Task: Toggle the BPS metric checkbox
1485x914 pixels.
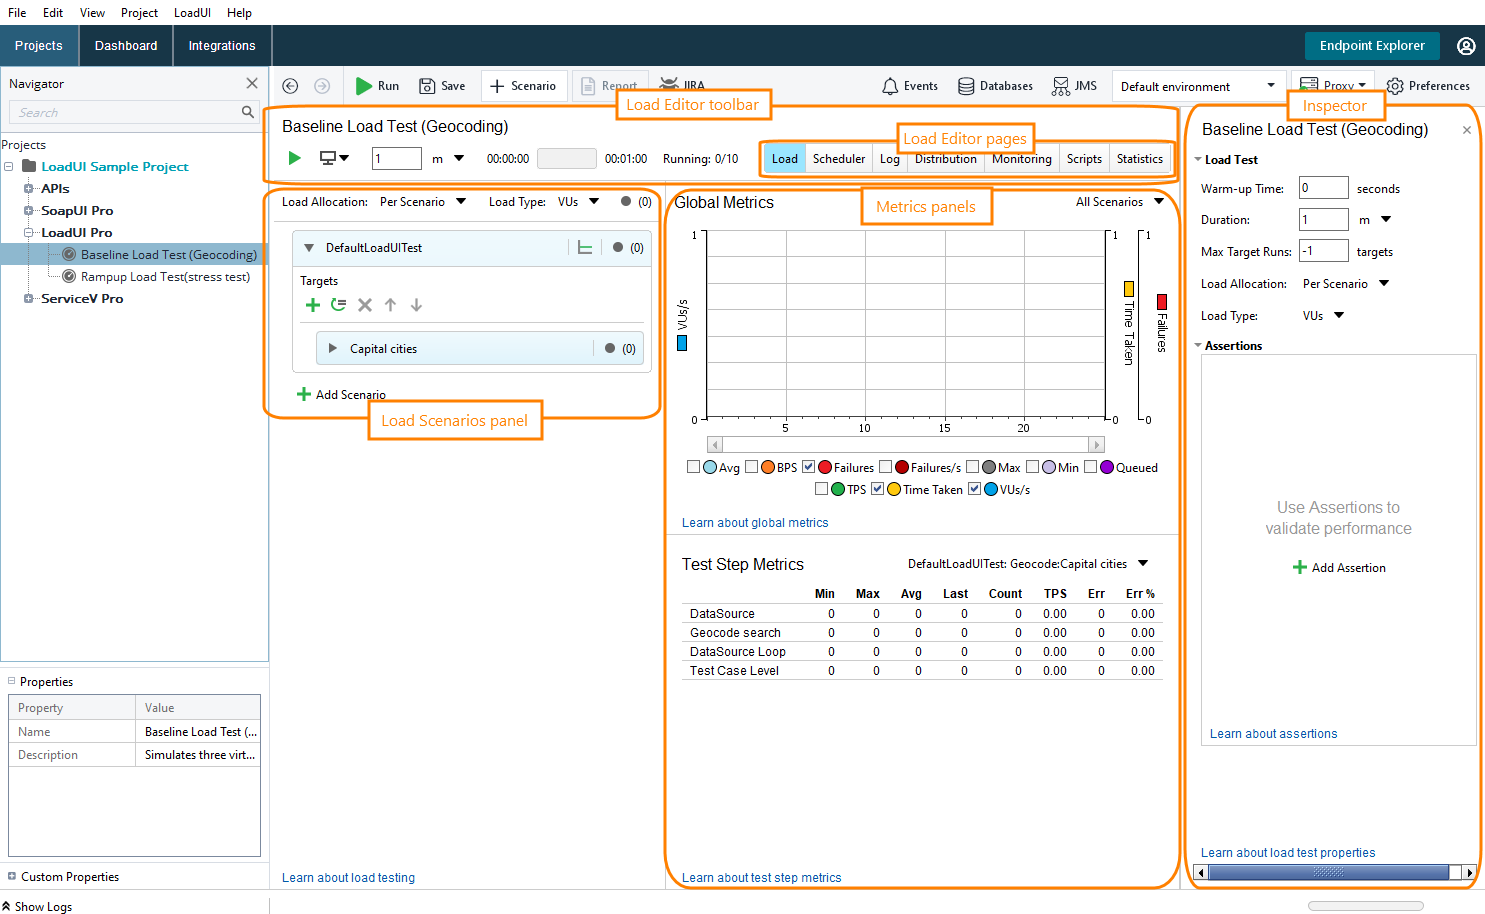Action: [752, 467]
